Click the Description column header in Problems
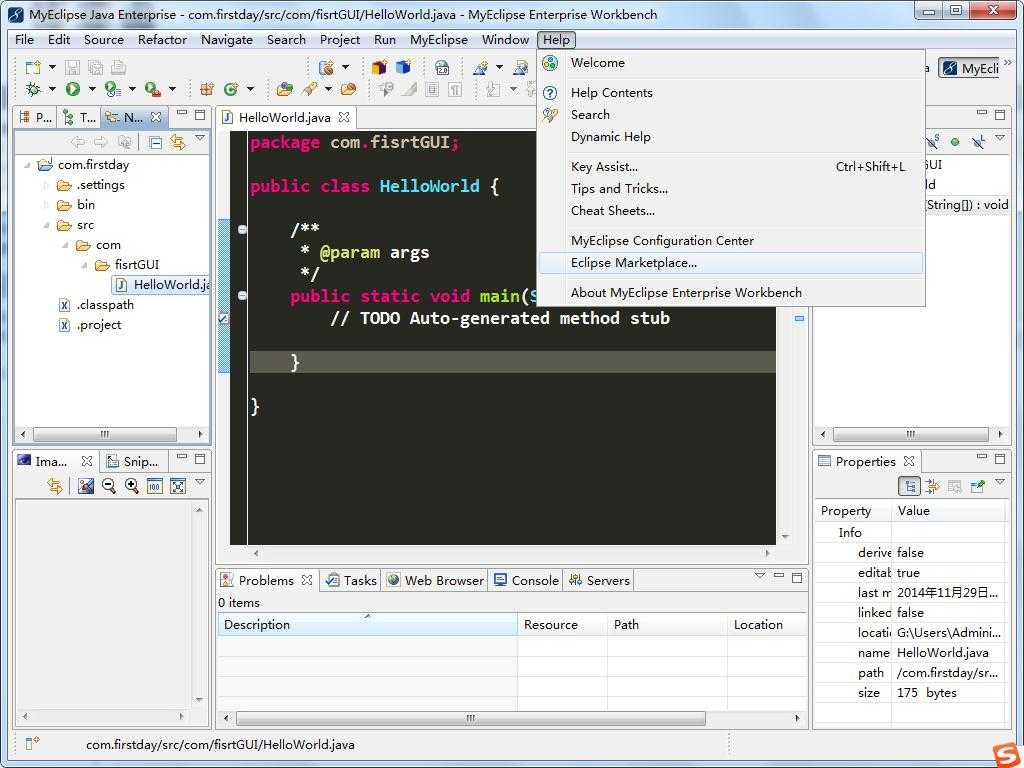The height and width of the screenshot is (768, 1024). tap(367, 624)
